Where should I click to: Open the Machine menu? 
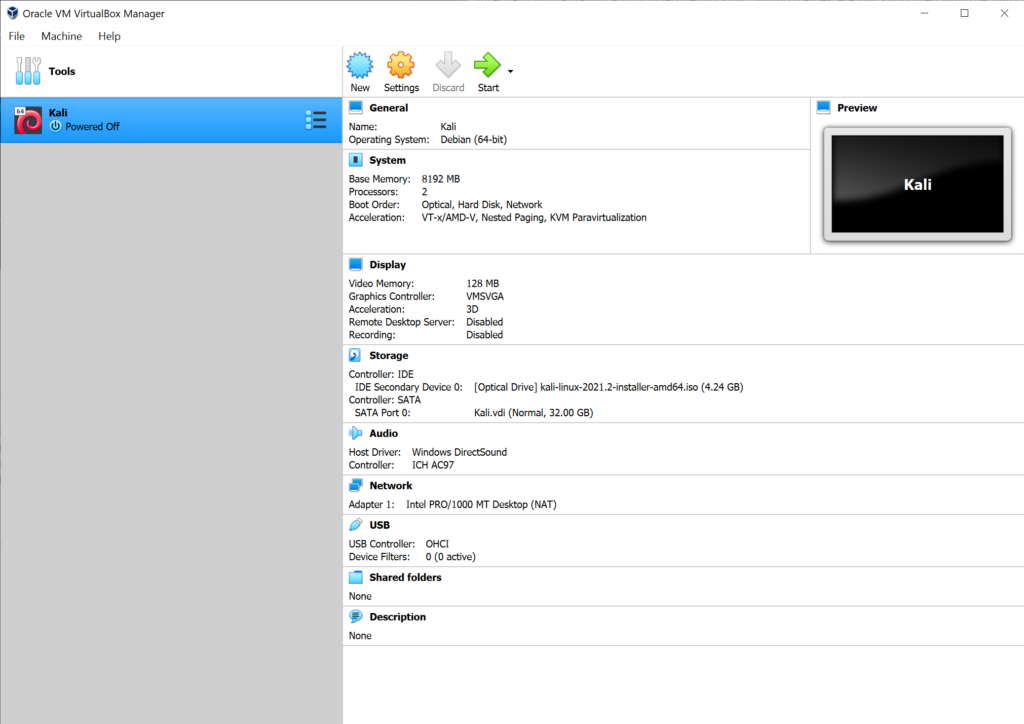[61, 36]
